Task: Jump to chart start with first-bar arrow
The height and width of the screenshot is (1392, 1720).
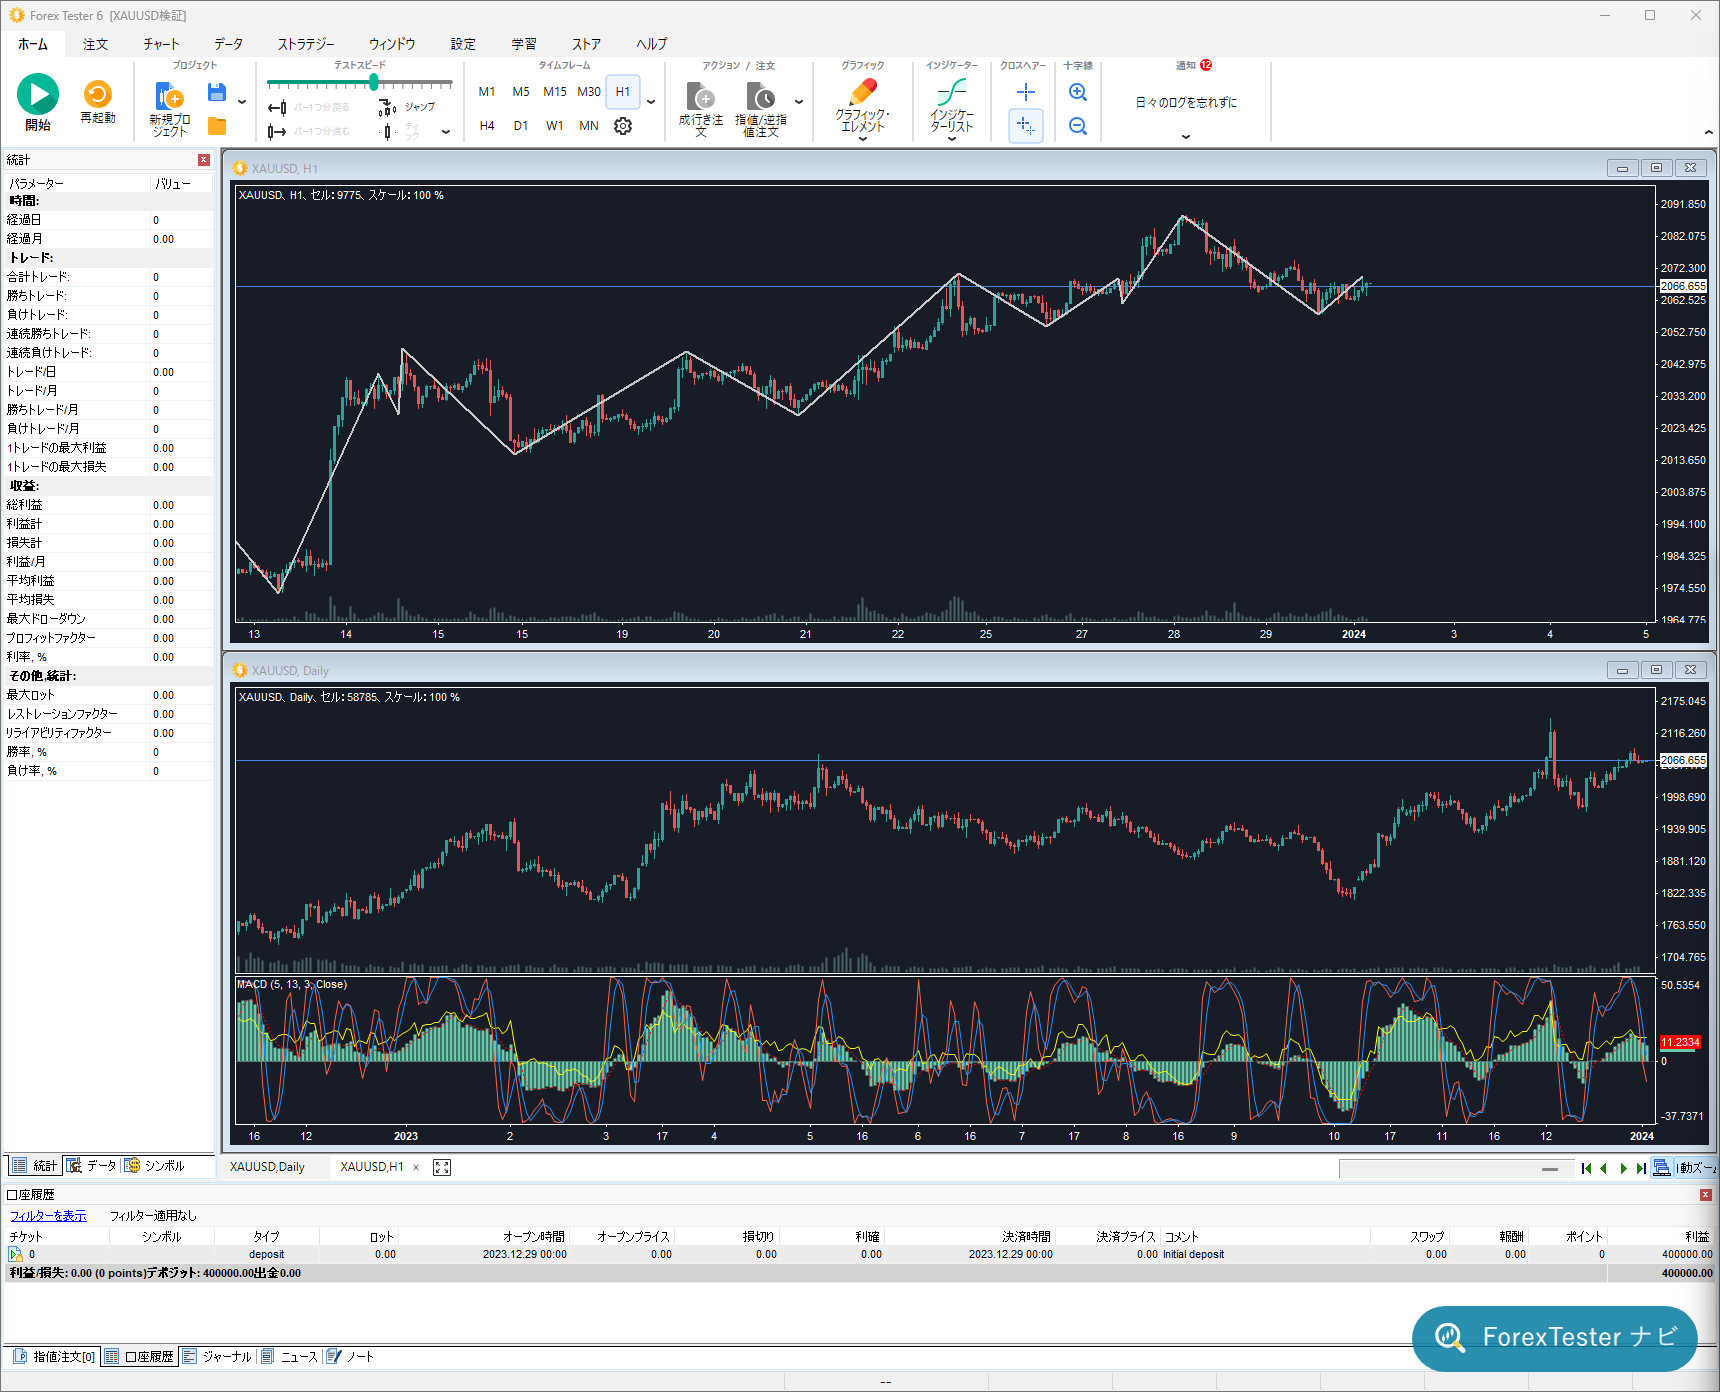Action: (x=1586, y=1168)
